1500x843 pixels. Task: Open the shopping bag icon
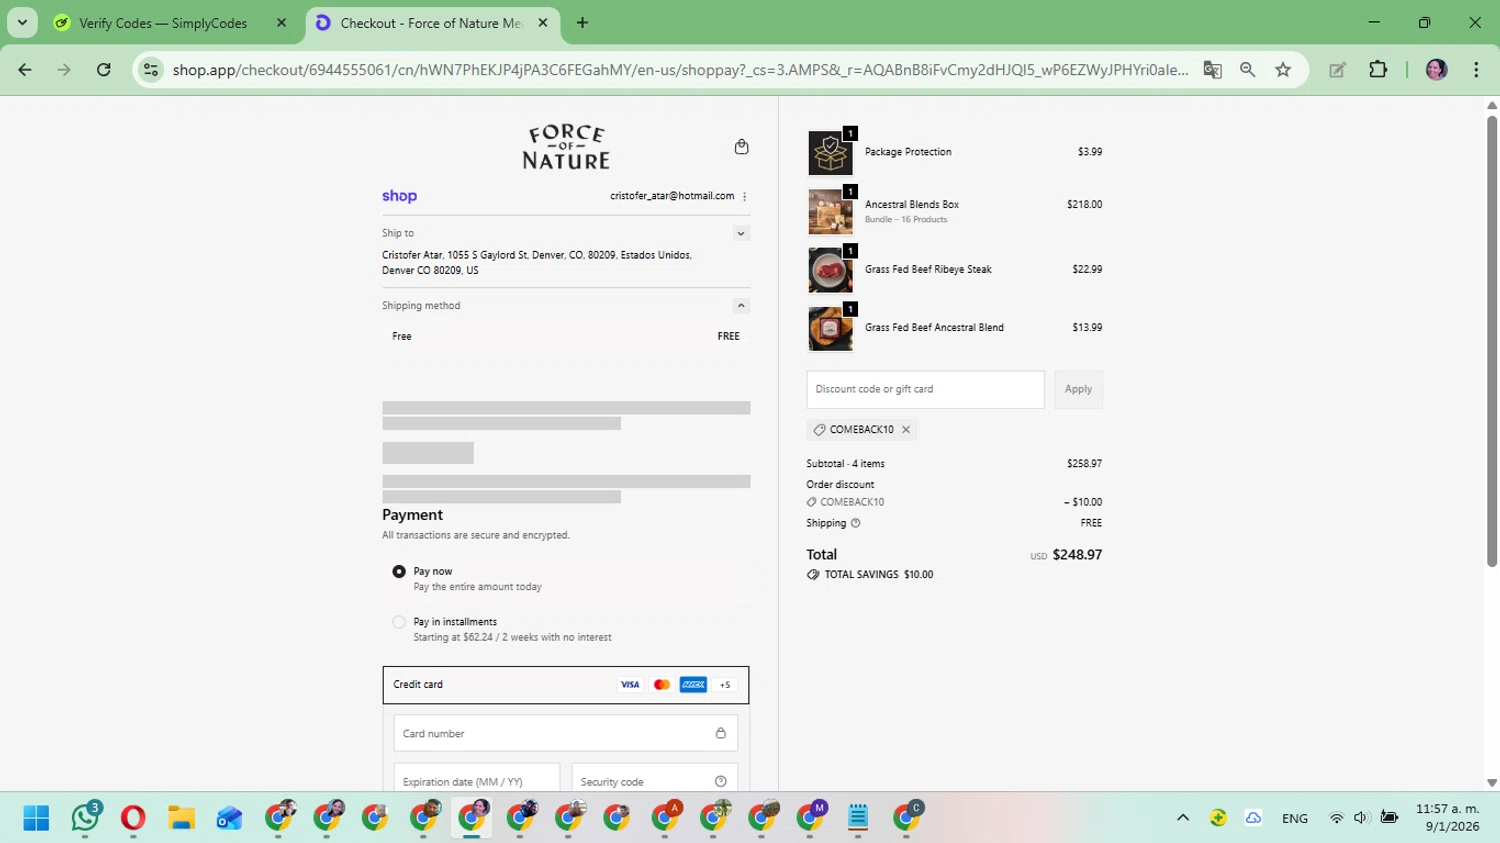741,147
